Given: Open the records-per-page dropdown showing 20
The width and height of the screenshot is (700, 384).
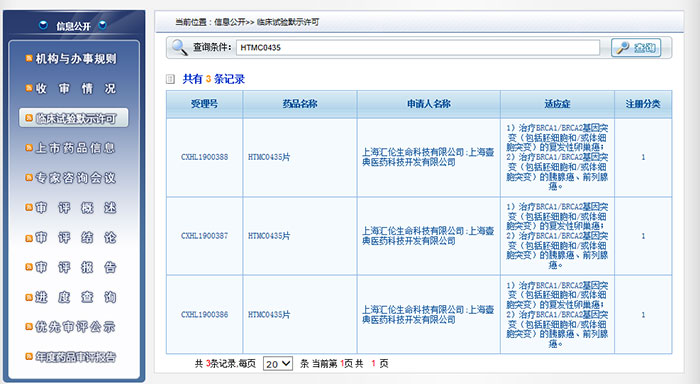Looking at the screenshot, I should 278,364.
